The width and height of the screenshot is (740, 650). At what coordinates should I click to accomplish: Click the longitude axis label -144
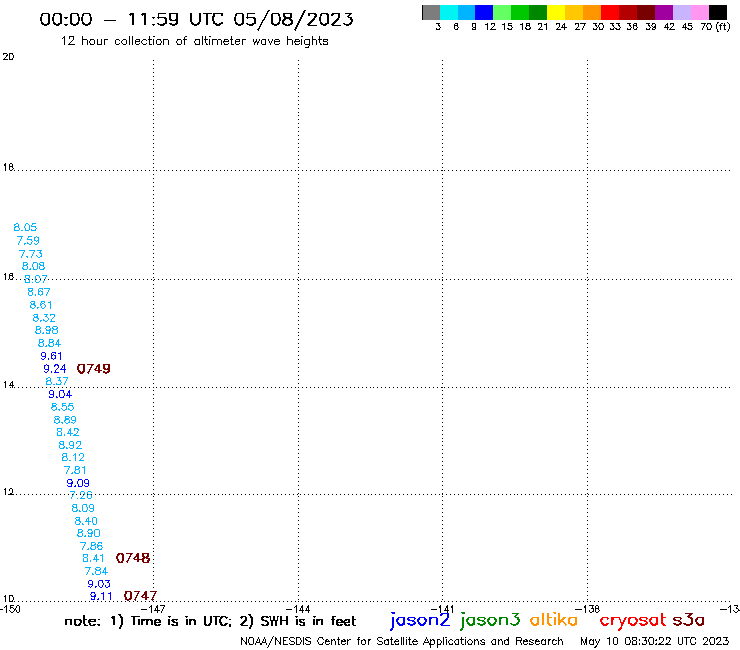(298, 609)
